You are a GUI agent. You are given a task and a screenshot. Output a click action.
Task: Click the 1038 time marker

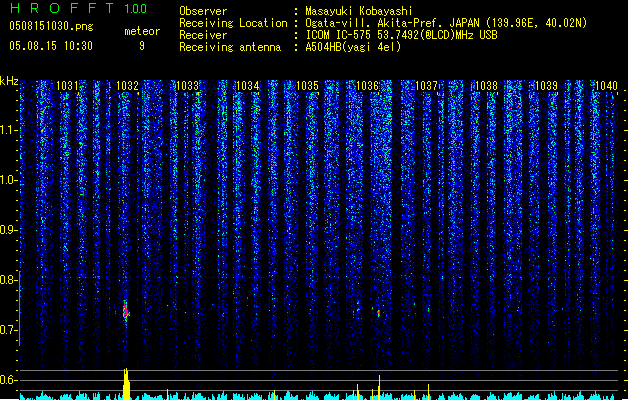pos(486,85)
